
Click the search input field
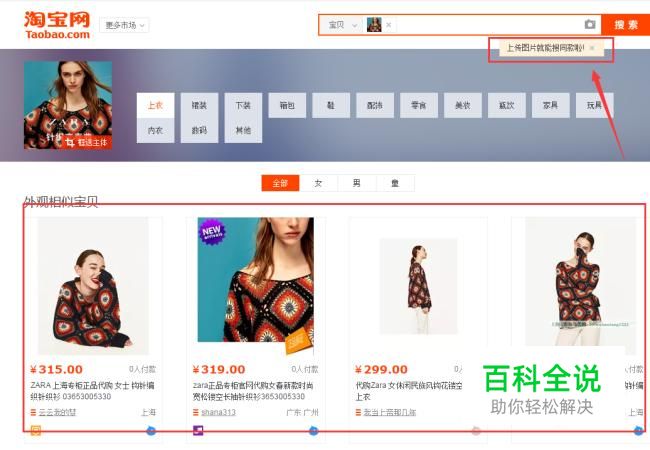(x=487, y=25)
